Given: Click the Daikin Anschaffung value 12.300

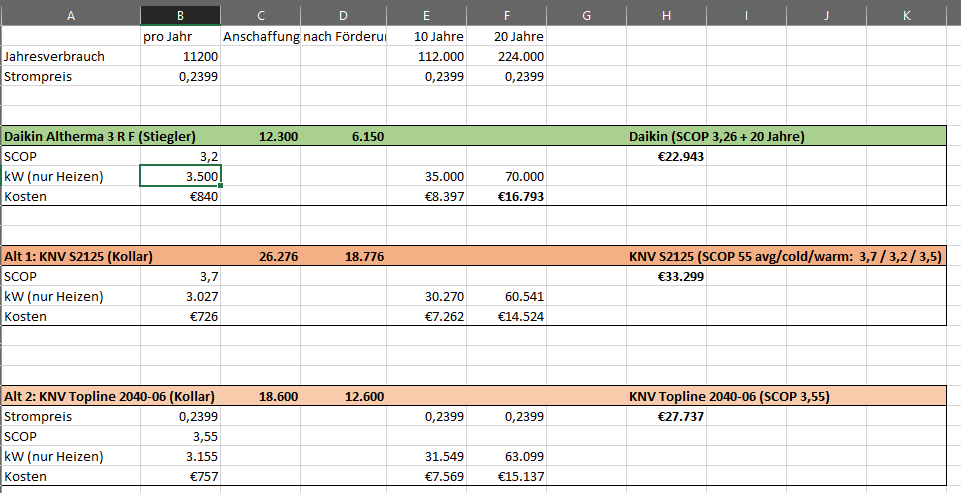Looking at the screenshot, I should coord(260,136).
